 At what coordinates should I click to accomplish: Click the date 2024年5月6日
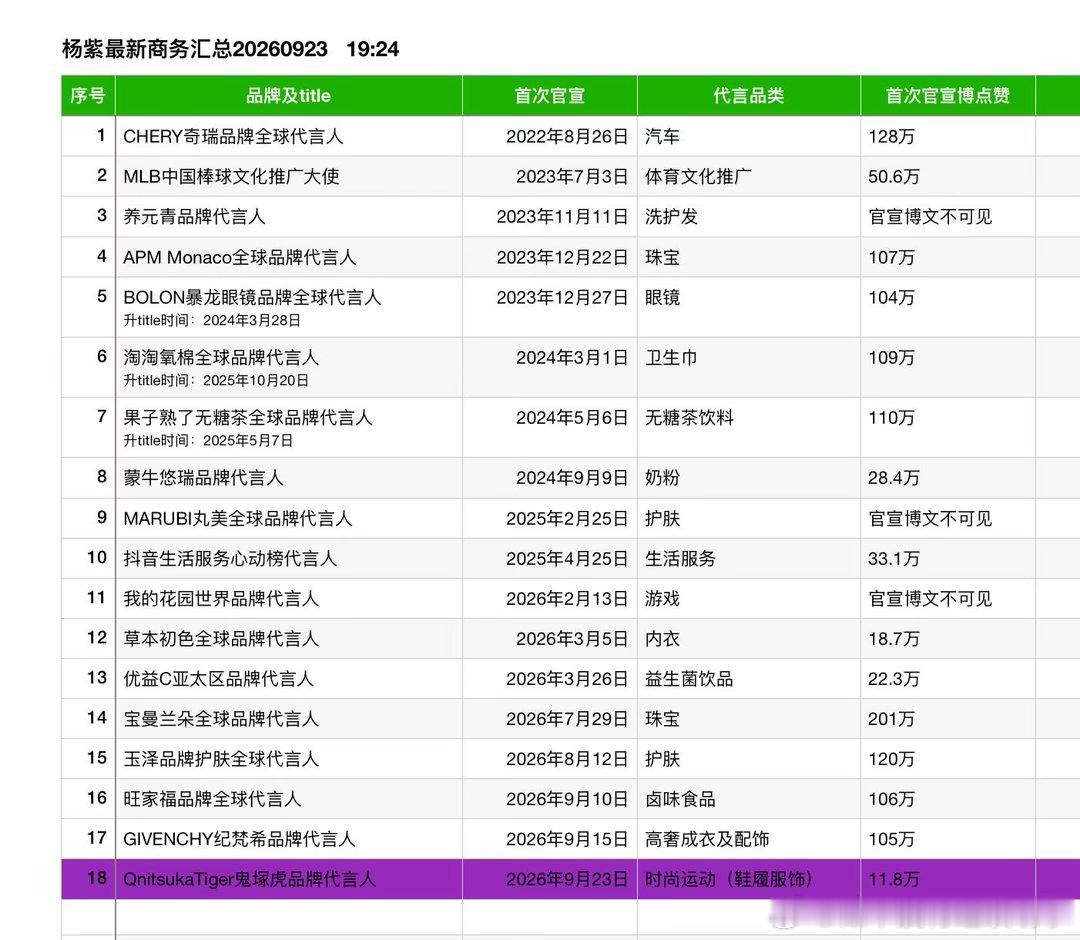click(x=572, y=417)
